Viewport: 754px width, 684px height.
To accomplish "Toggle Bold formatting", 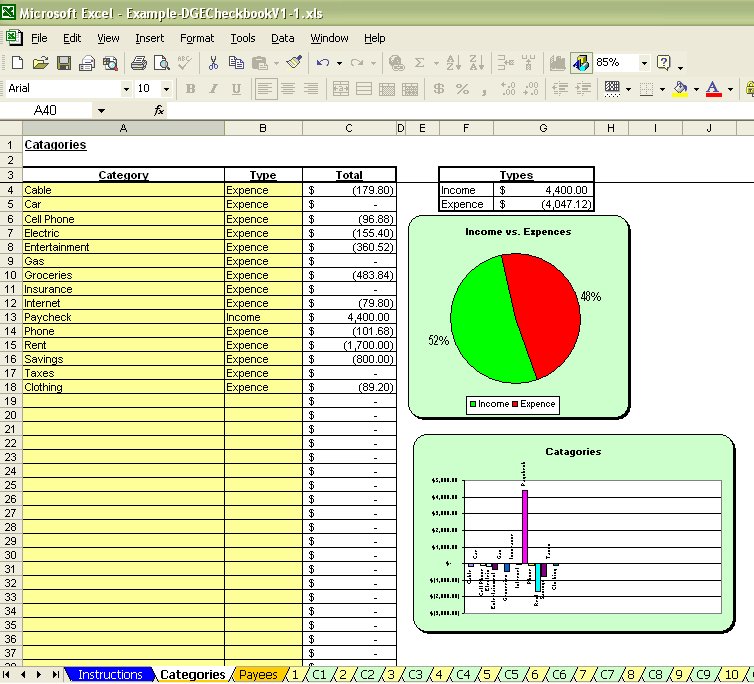I will click(x=190, y=89).
